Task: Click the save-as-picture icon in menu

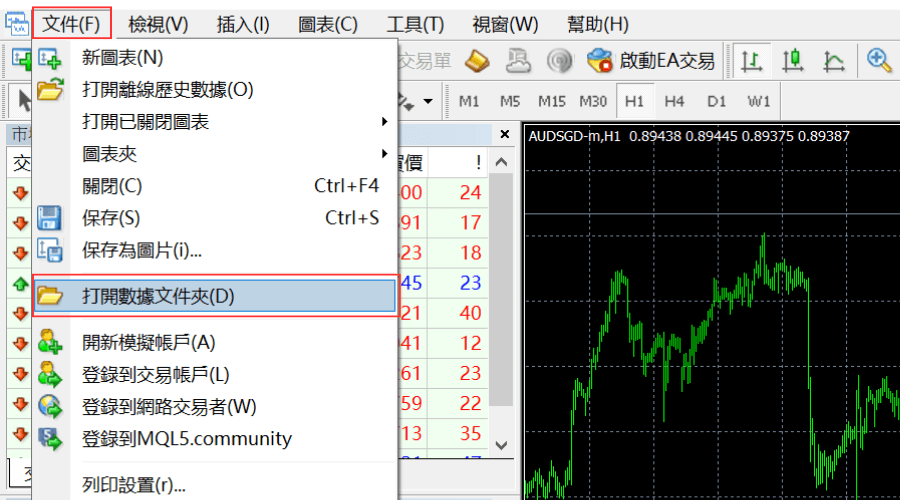Action: click(50, 250)
